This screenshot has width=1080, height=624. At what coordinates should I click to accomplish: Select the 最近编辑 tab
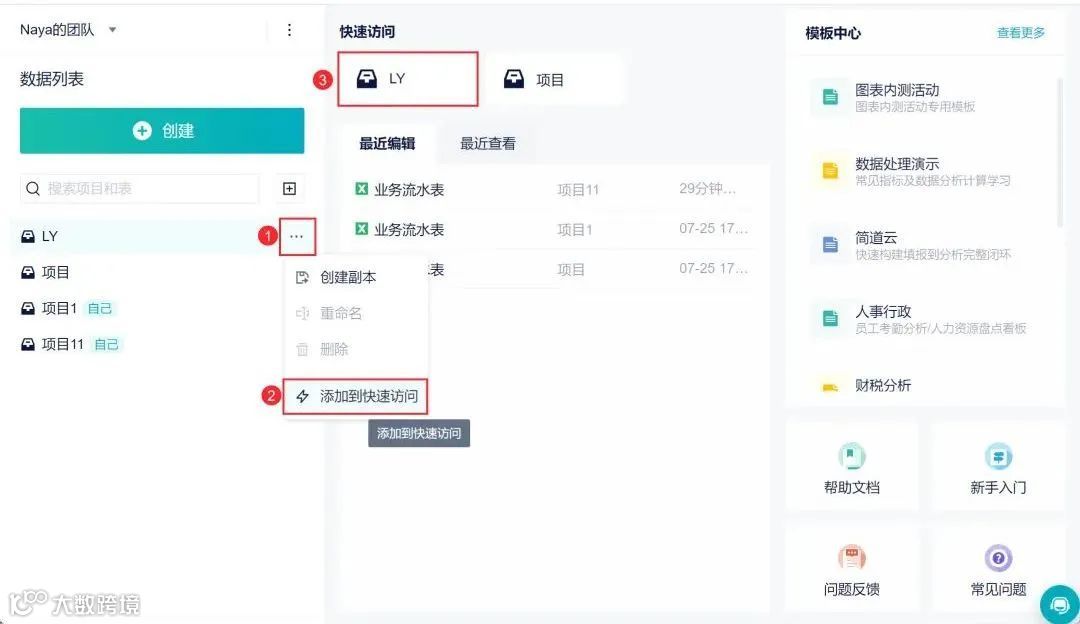[388, 142]
